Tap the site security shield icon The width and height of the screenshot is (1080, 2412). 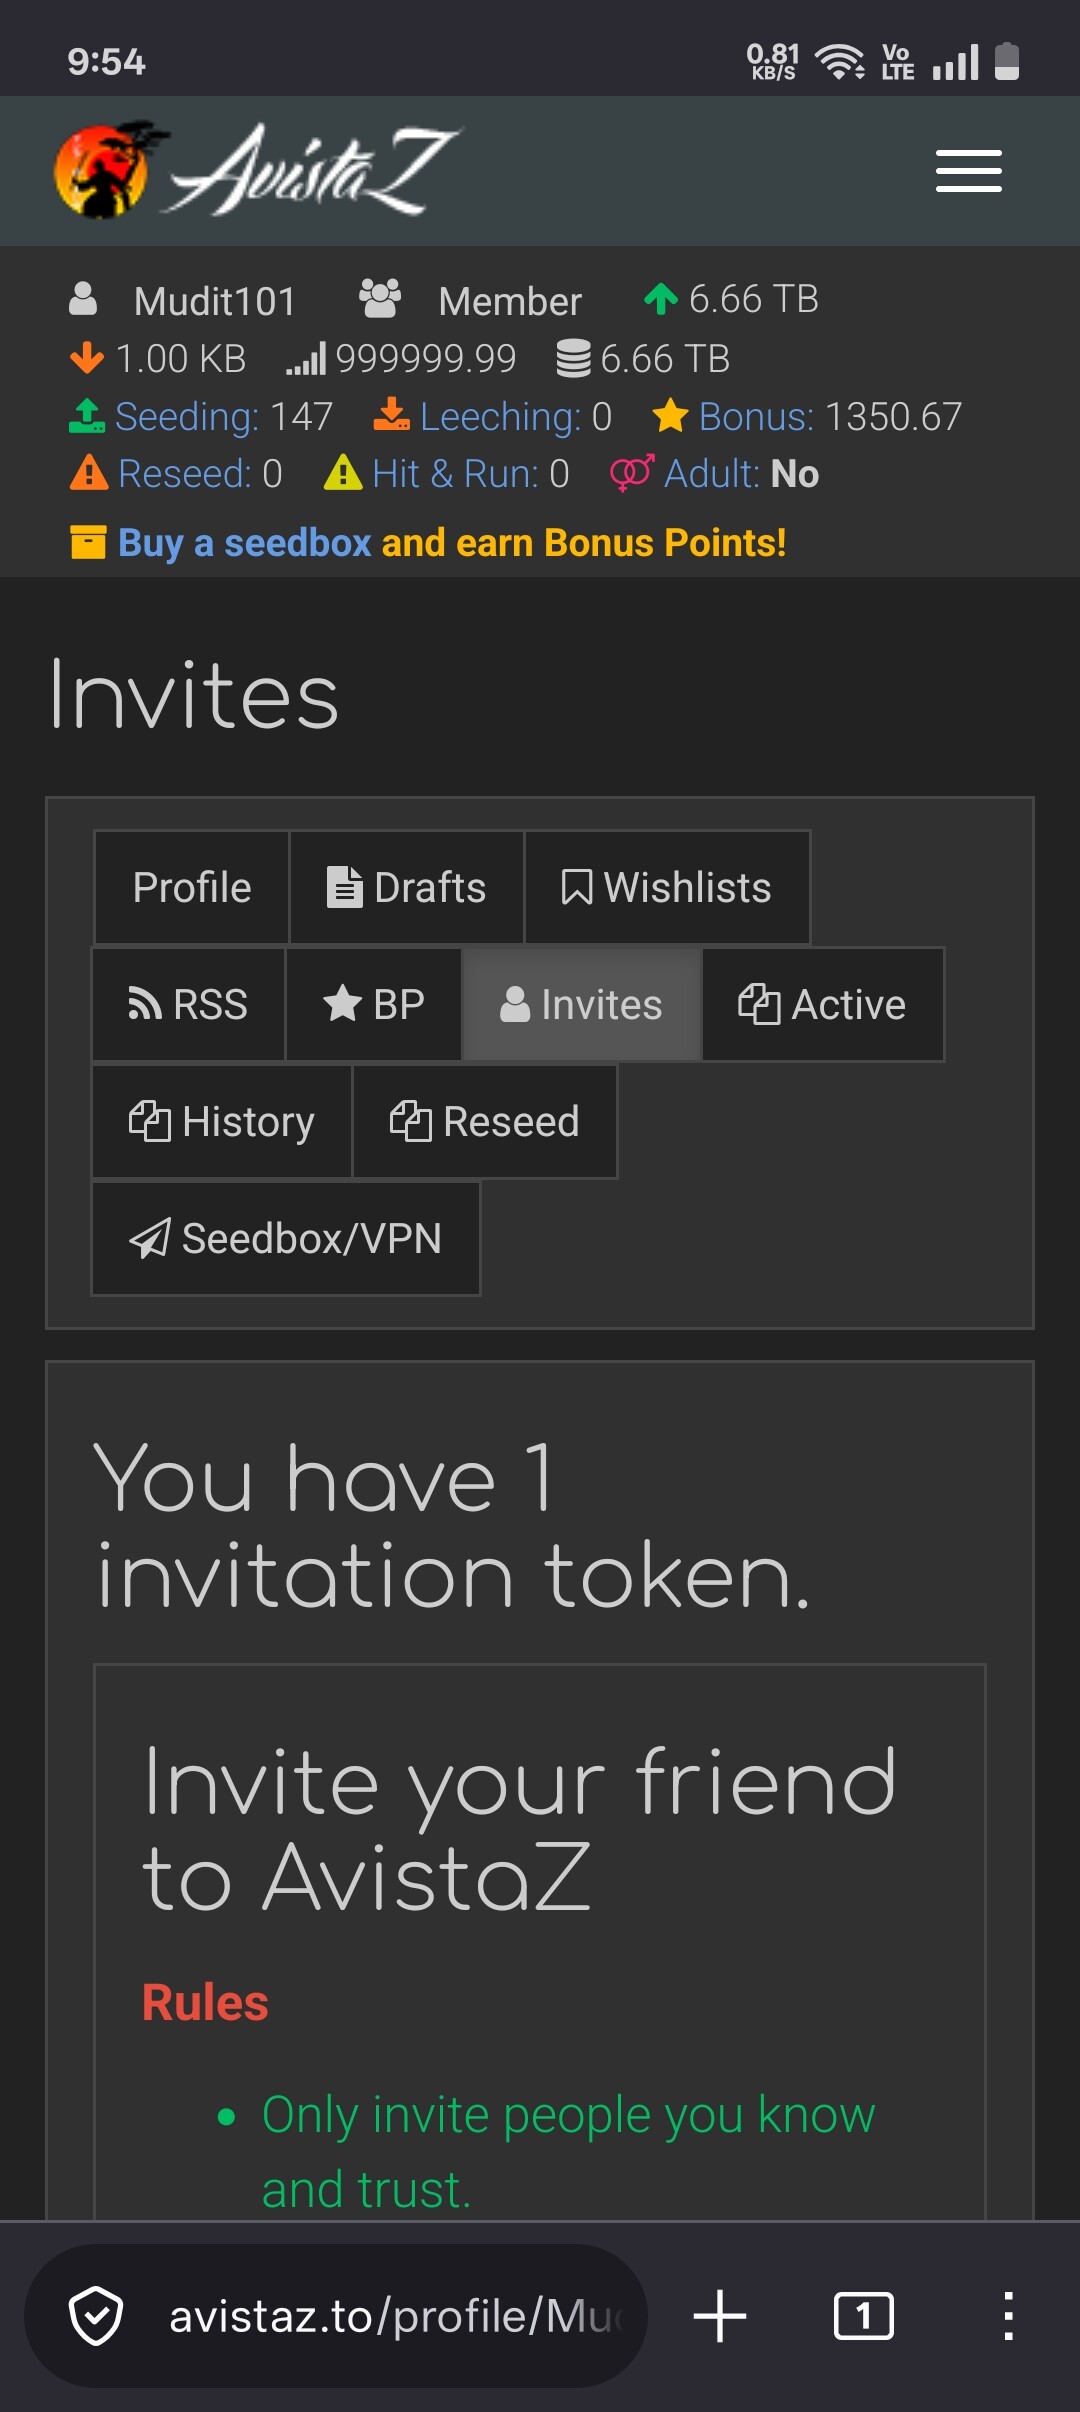pos(96,2316)
